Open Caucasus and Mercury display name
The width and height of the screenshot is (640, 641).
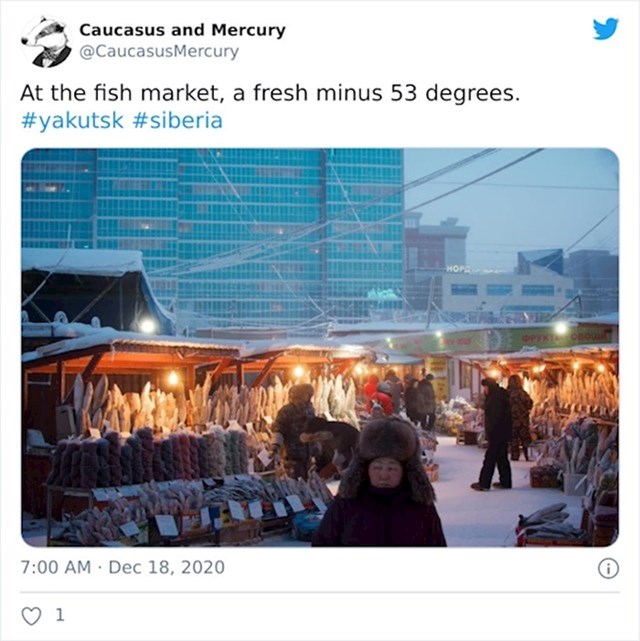(182, 30)
